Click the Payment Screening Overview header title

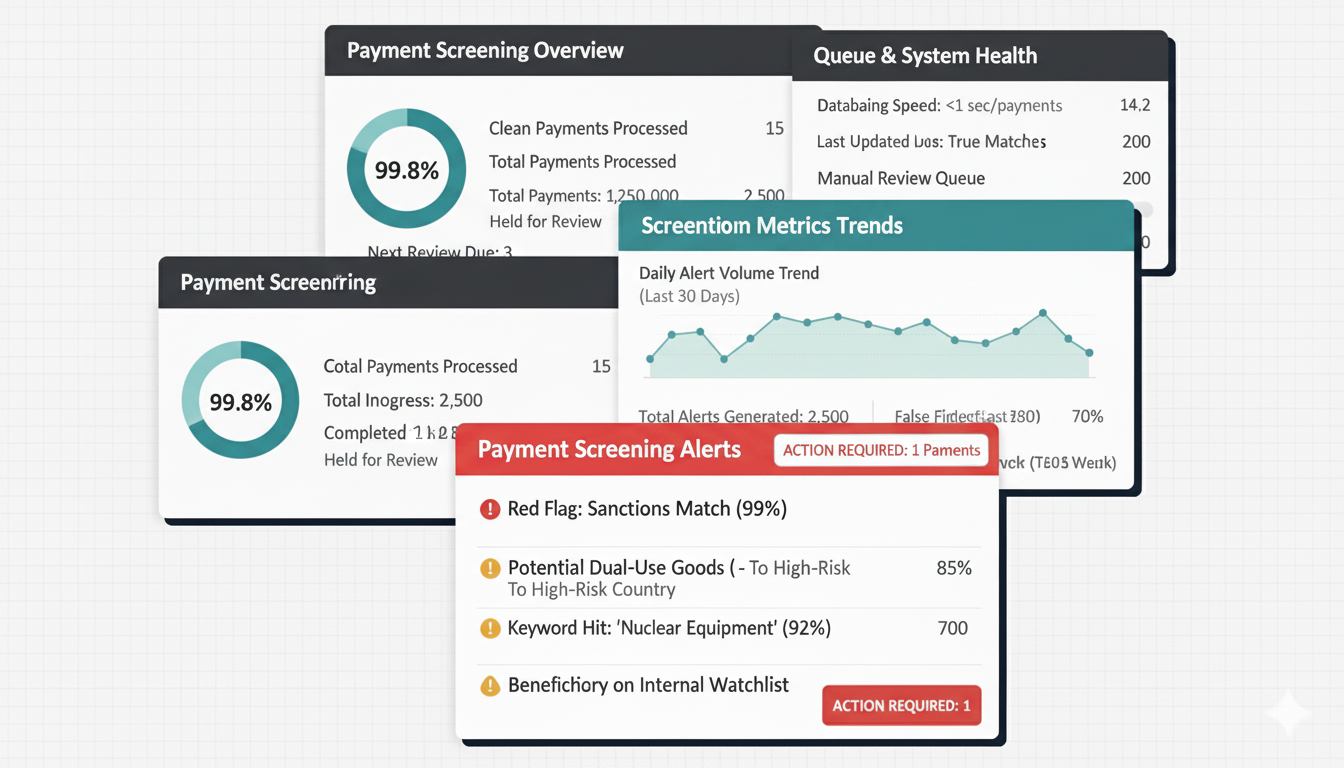click(485, 51)
